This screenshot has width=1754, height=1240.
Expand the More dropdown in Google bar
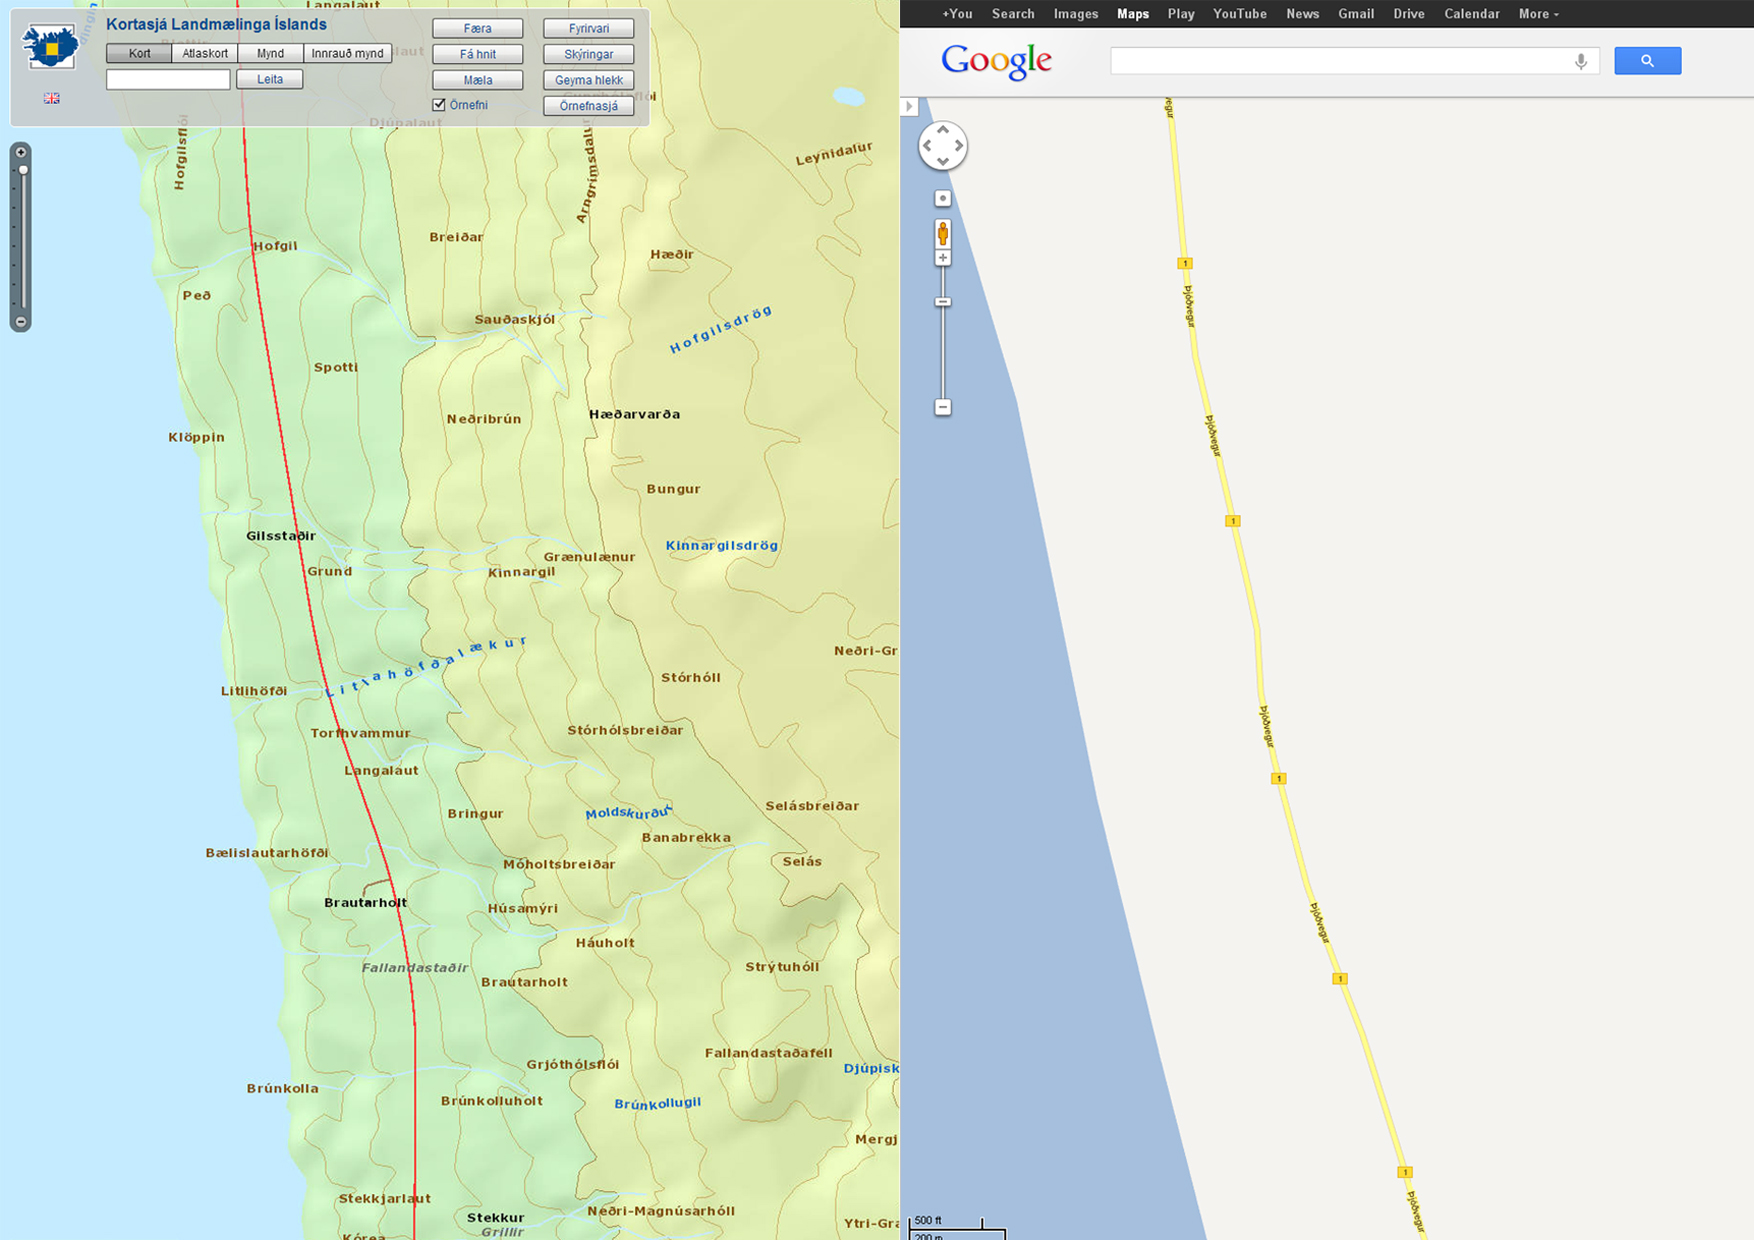pyautogui.click(x=1538, y=14)
